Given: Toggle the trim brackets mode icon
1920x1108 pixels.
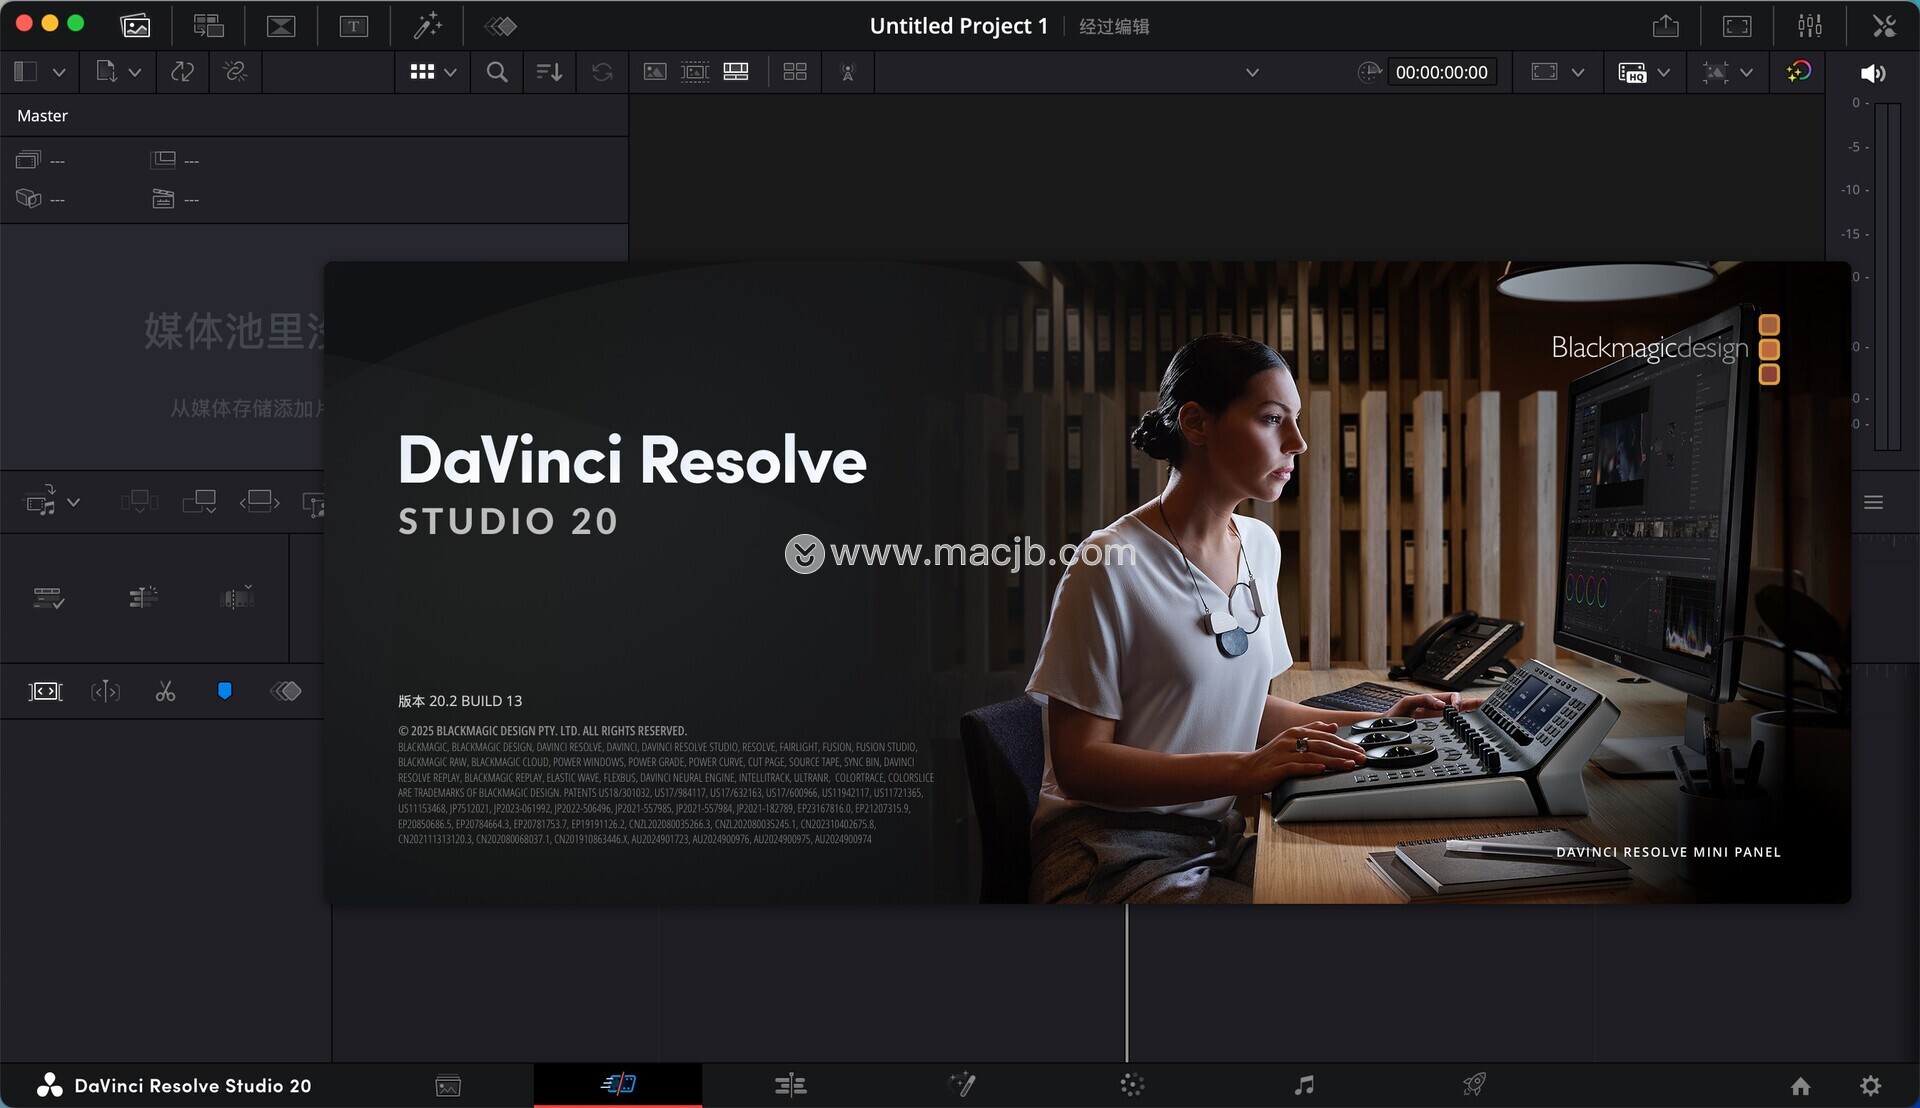Looking at the screenshot, I should coord(45,691).
